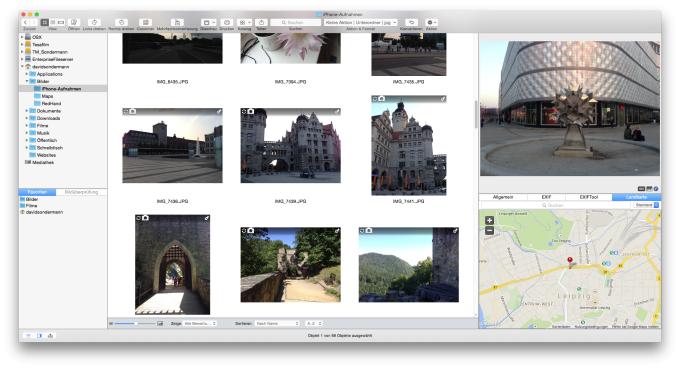Viewport: 680px width, 369px height.
Task: Open the A..Z sort order dropdown
Action: (314, 323)
